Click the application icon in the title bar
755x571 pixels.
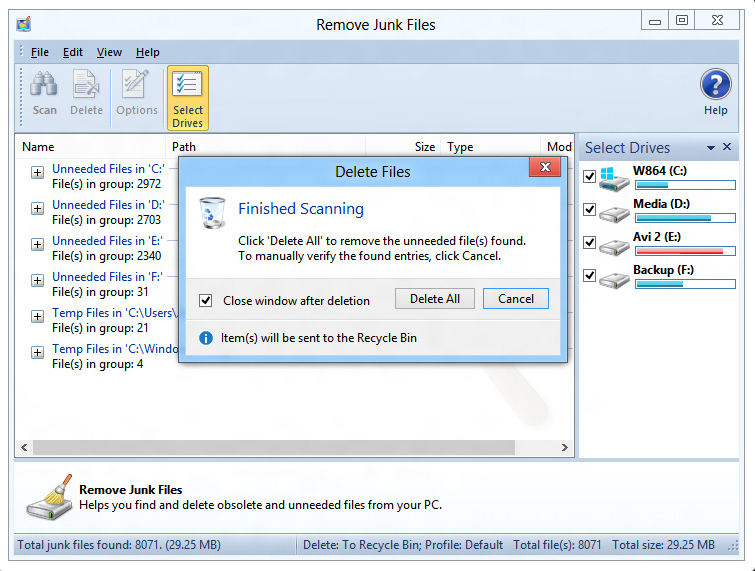24,24
